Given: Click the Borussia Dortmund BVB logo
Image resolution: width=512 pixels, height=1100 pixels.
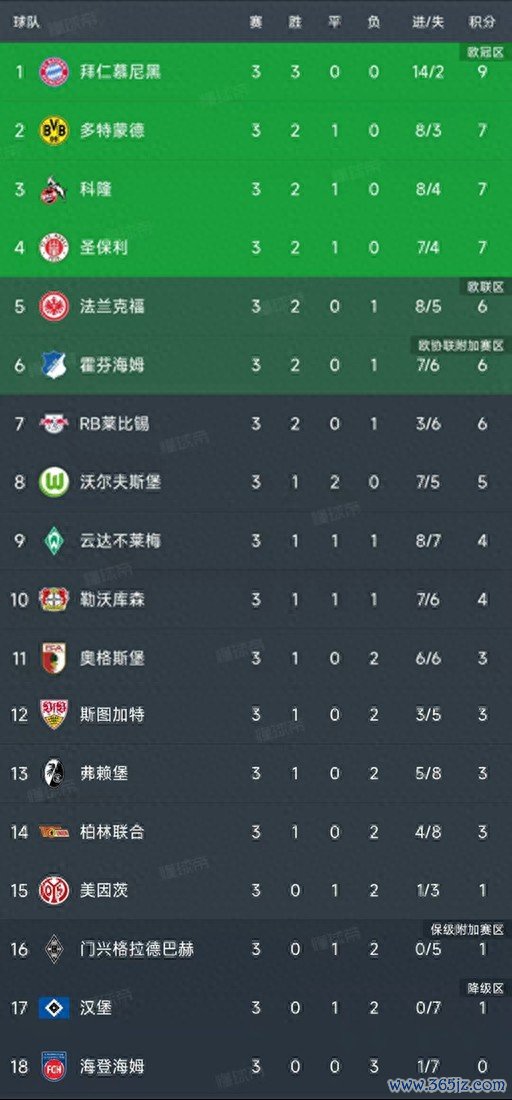Looking at the screenshot, I should [54, 130].
